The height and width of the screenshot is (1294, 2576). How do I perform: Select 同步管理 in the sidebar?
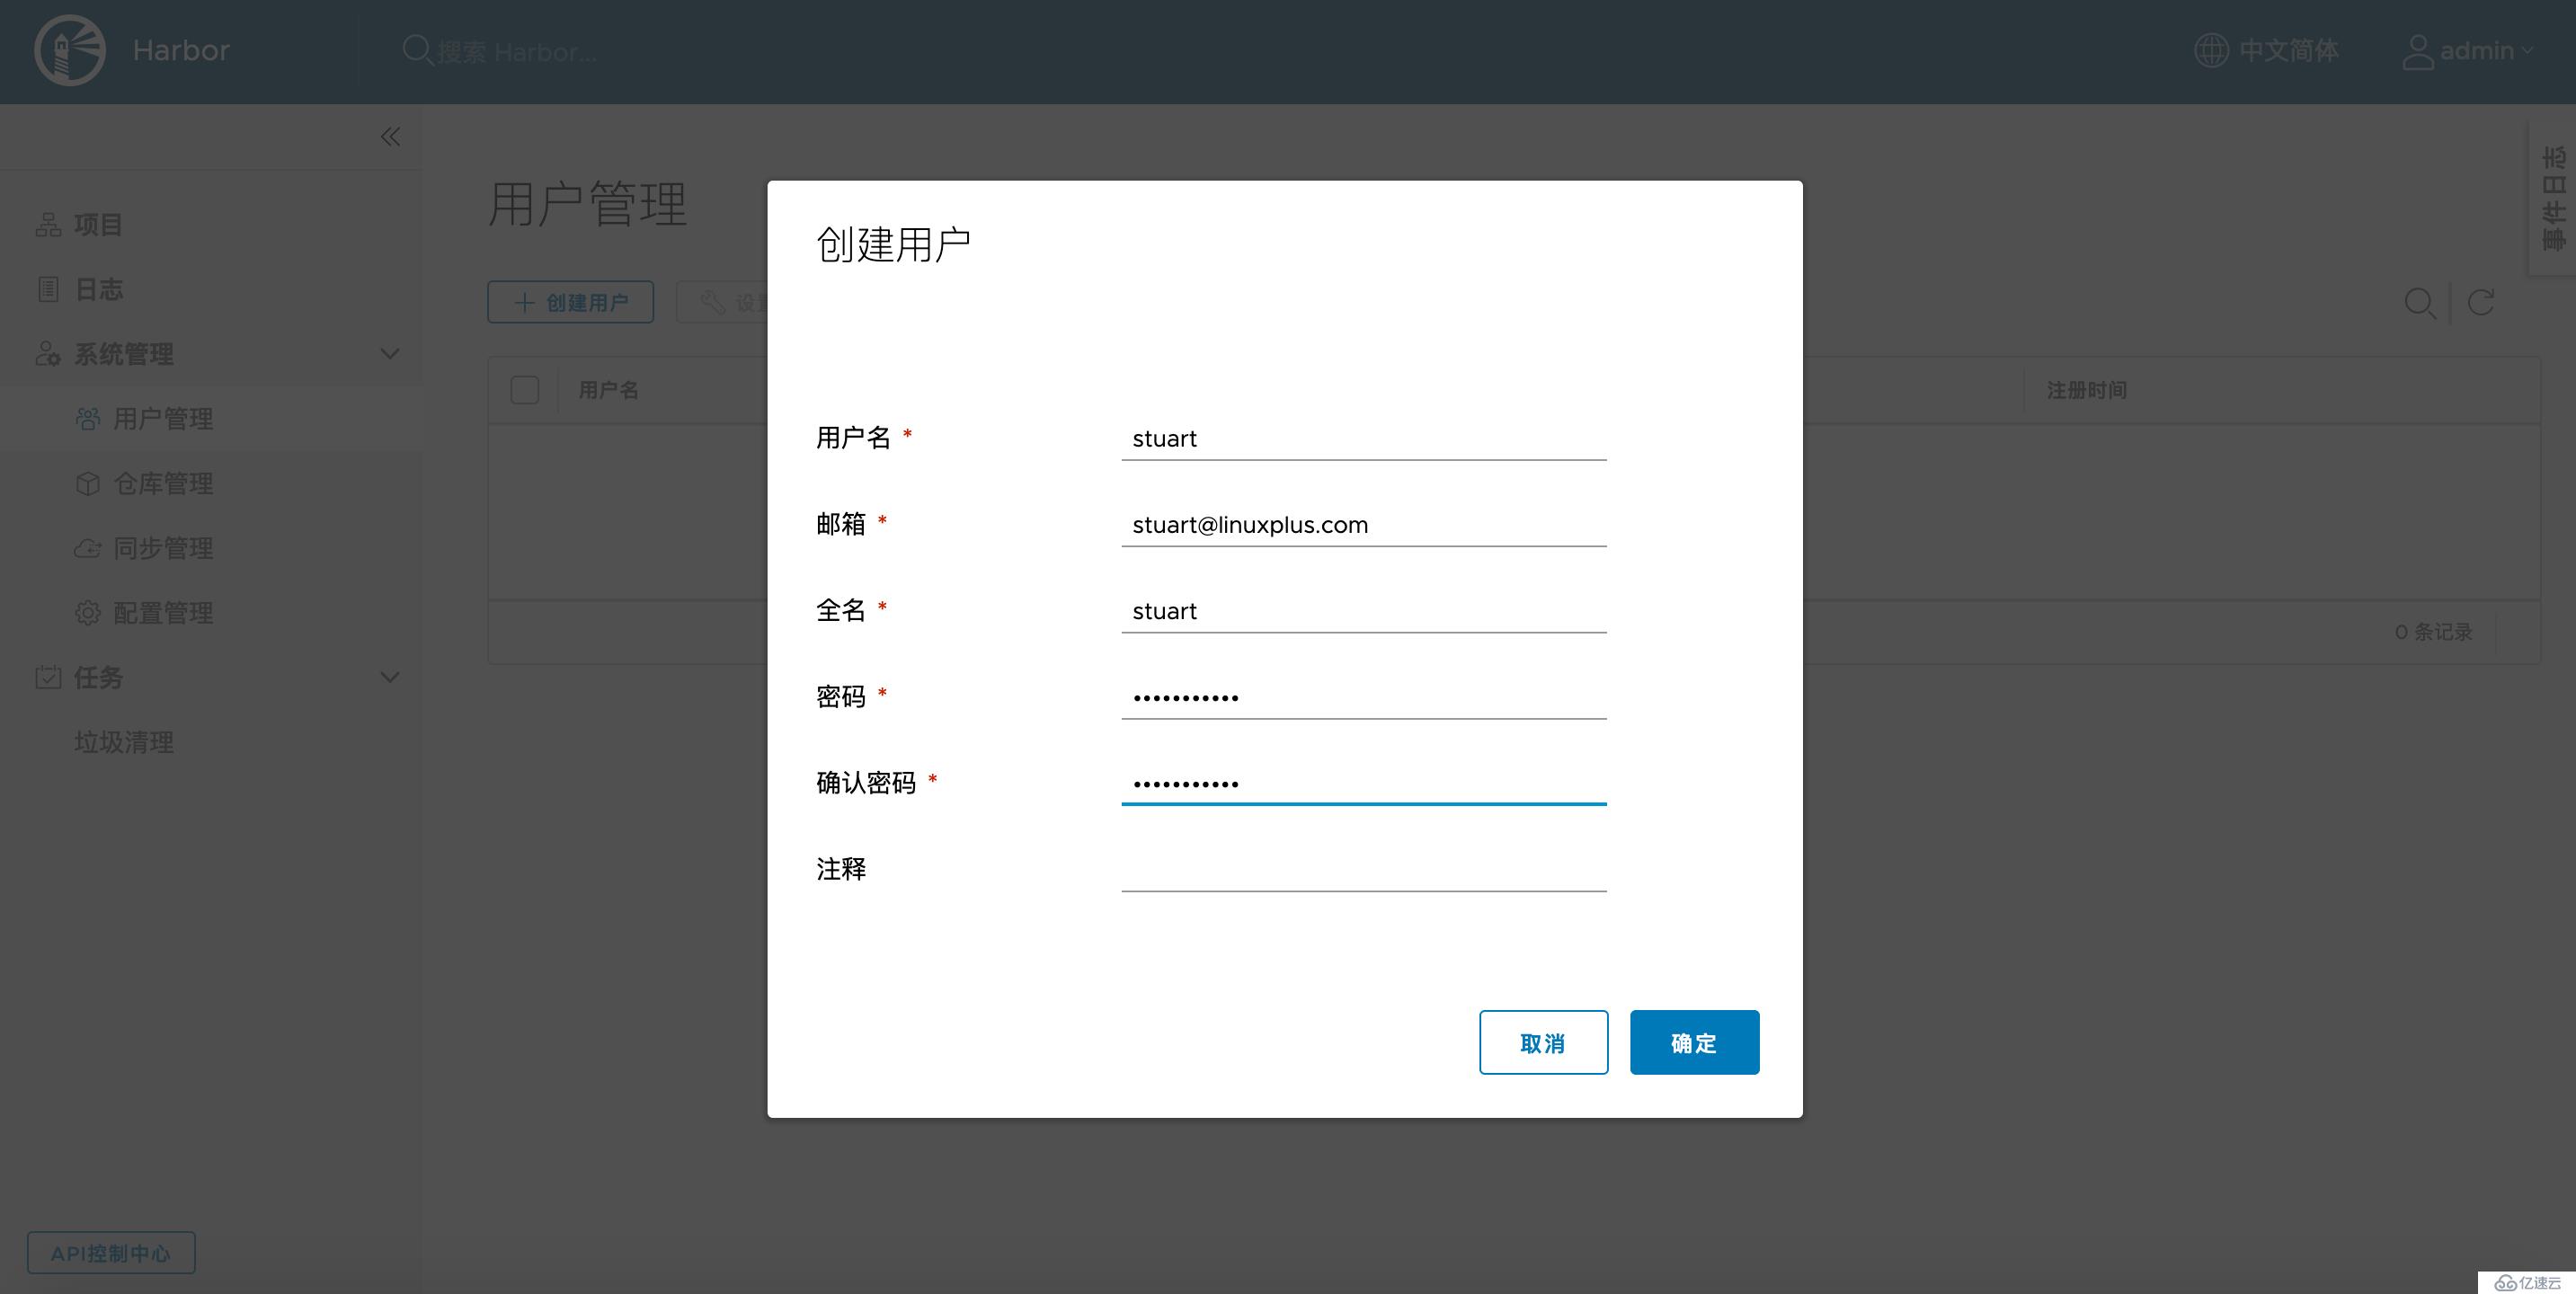163,548
